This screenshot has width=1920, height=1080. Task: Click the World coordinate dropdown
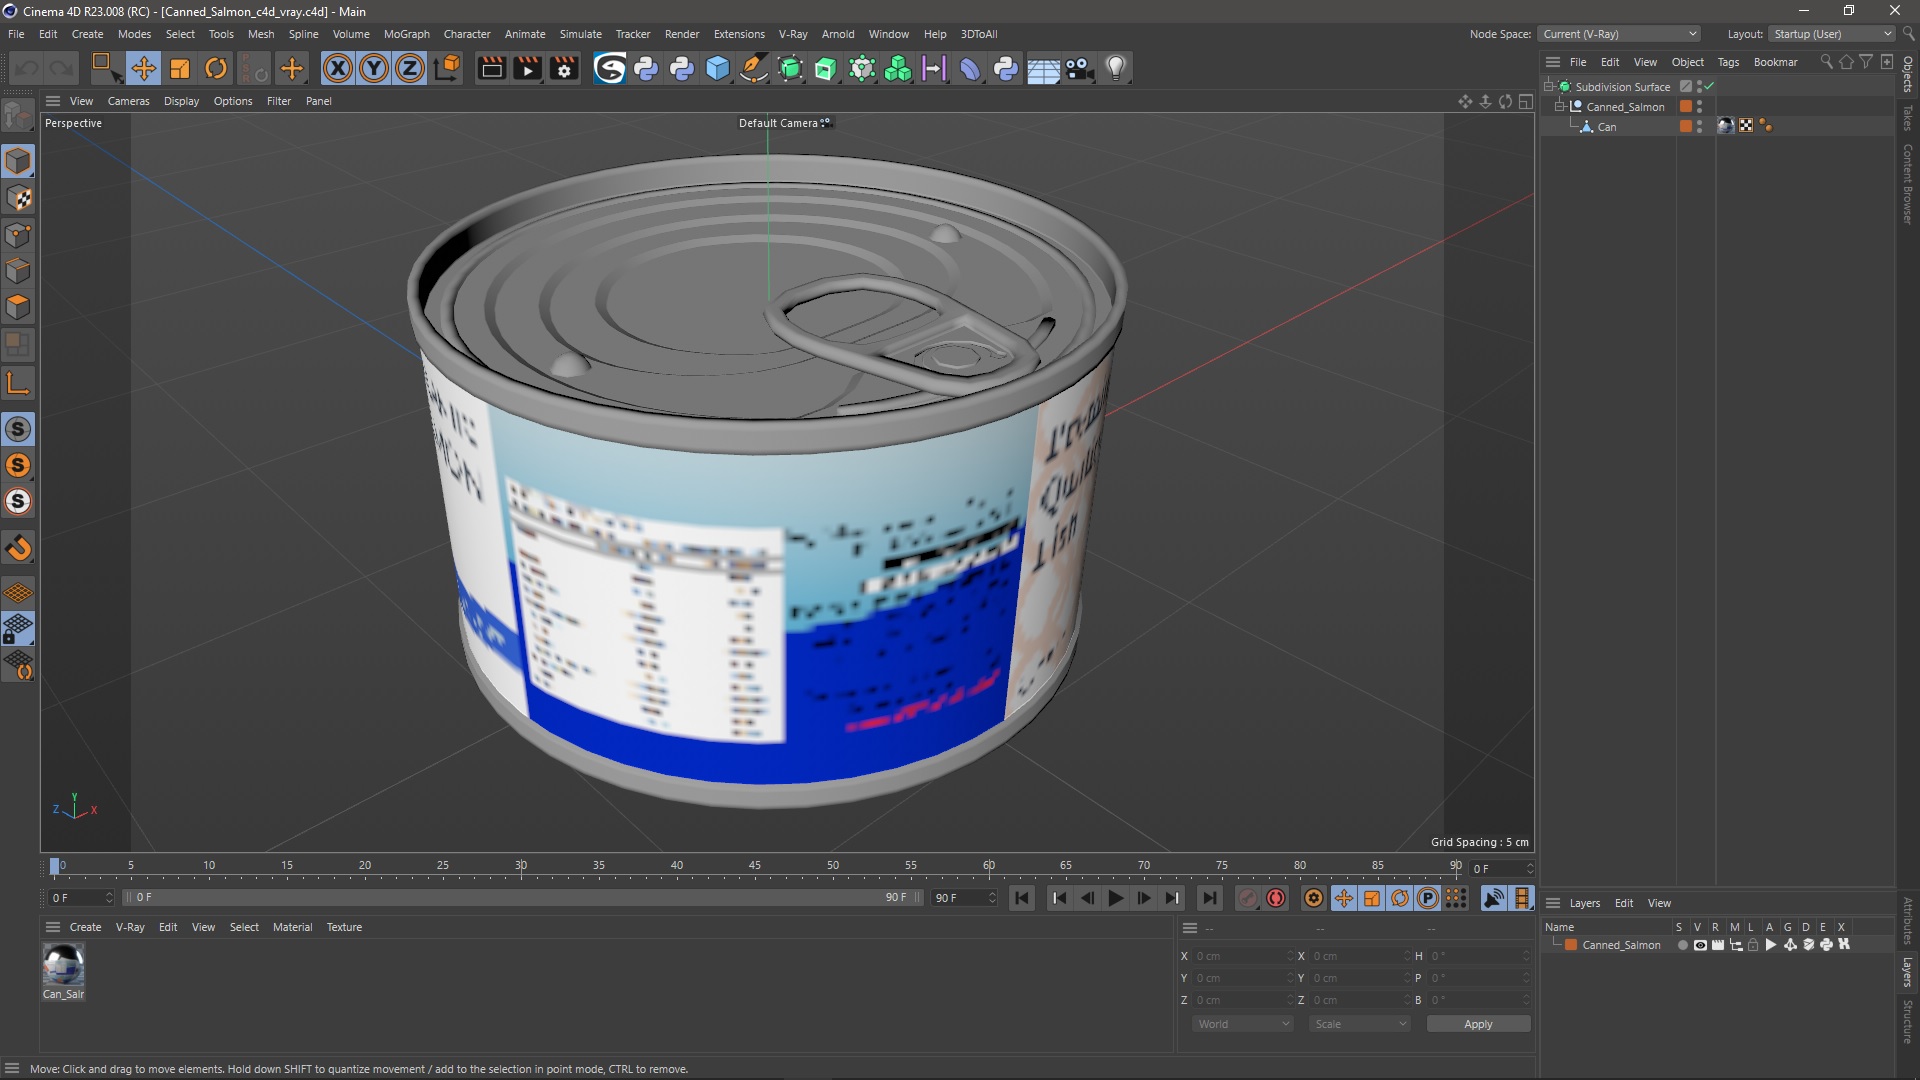[x=1241, y=1023]
